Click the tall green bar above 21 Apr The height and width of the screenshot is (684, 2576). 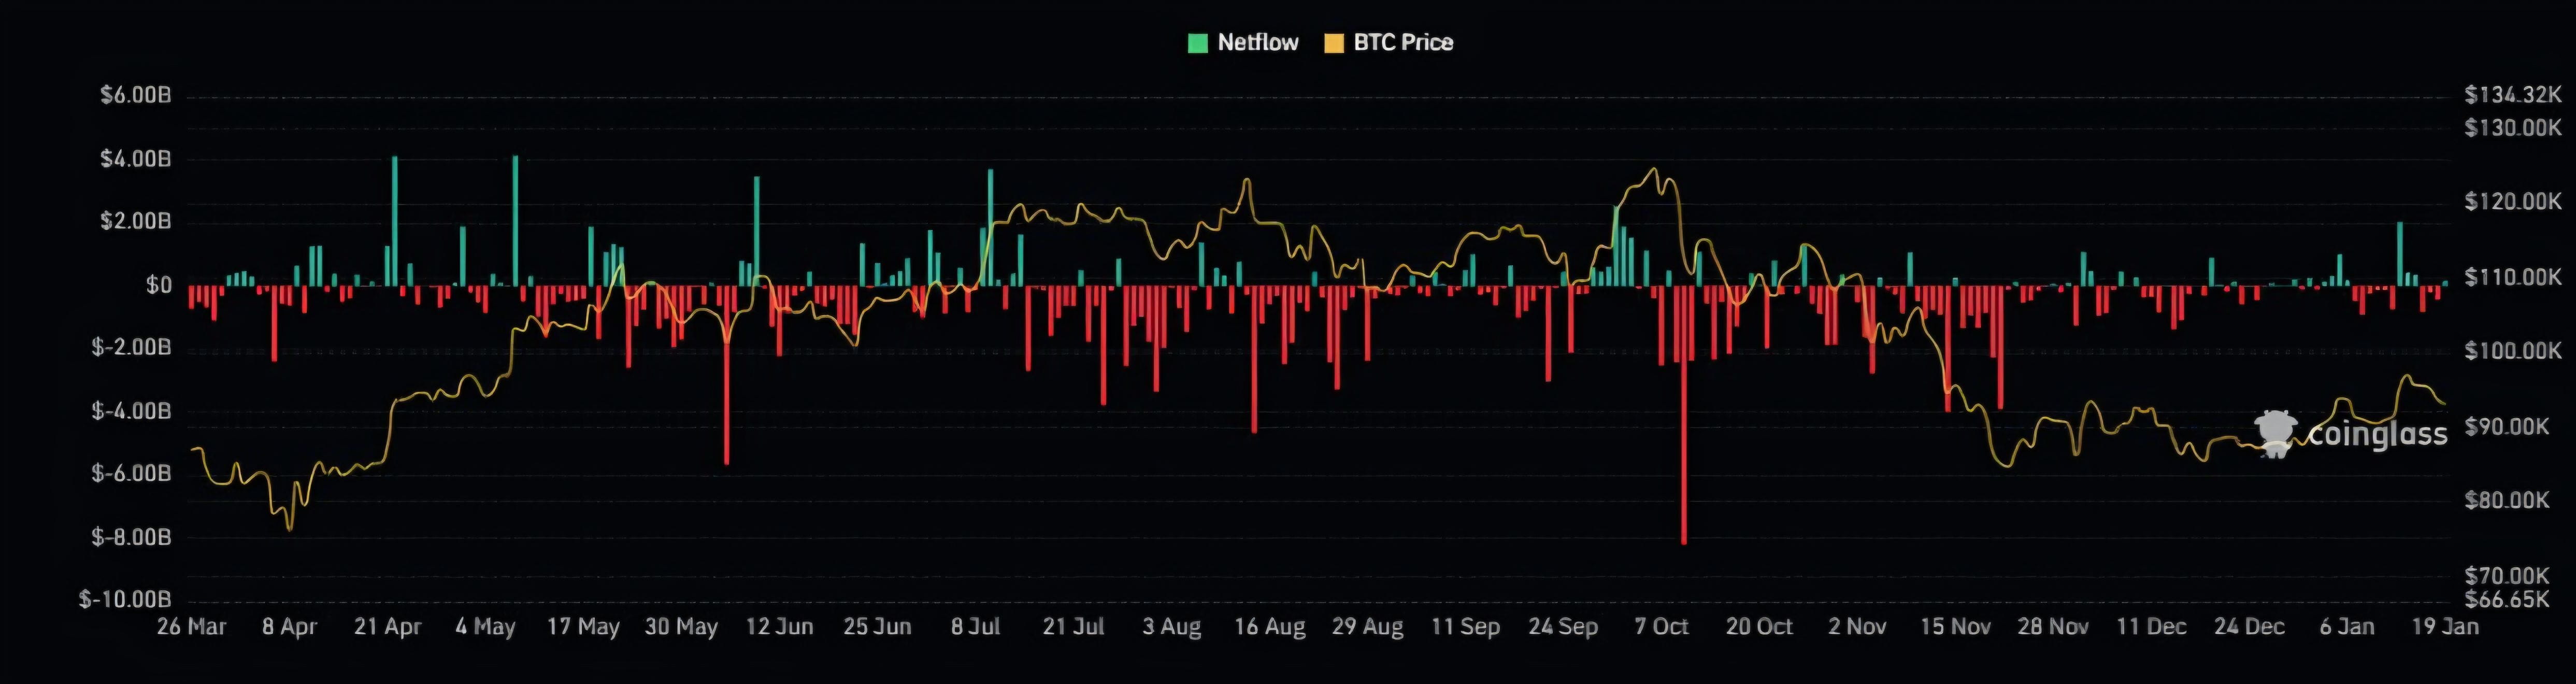point(395,220)
